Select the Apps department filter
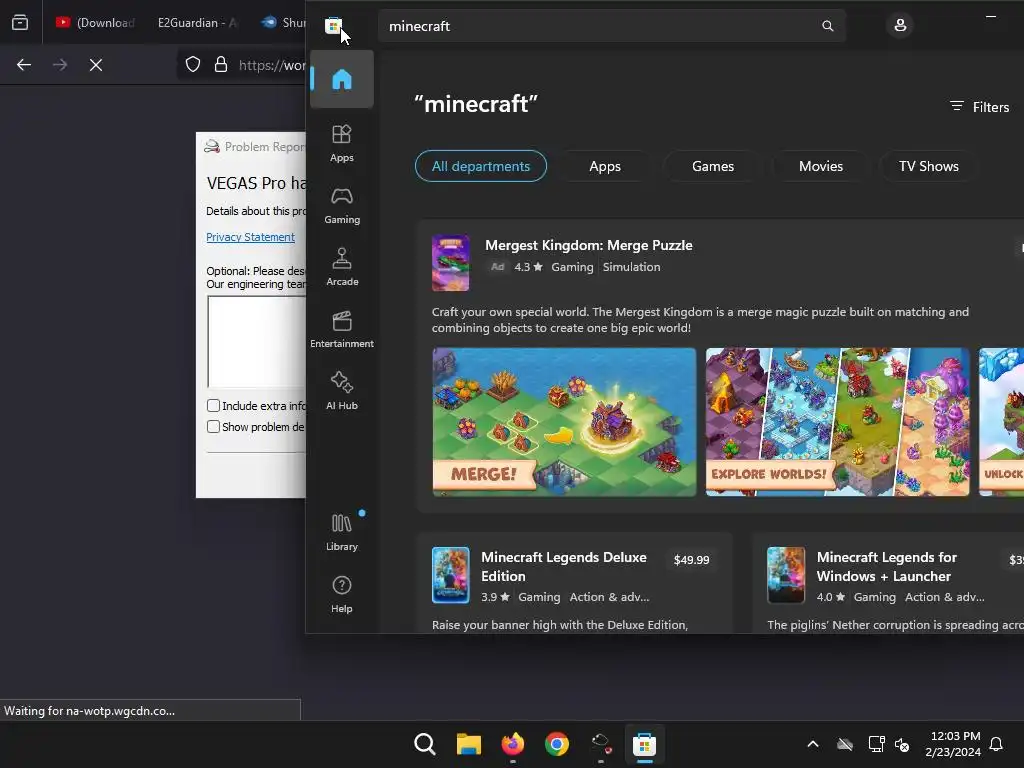Image resolution: width=1024 pixels, height=768 pixels. pyautogui.click(x=605, y=167)
